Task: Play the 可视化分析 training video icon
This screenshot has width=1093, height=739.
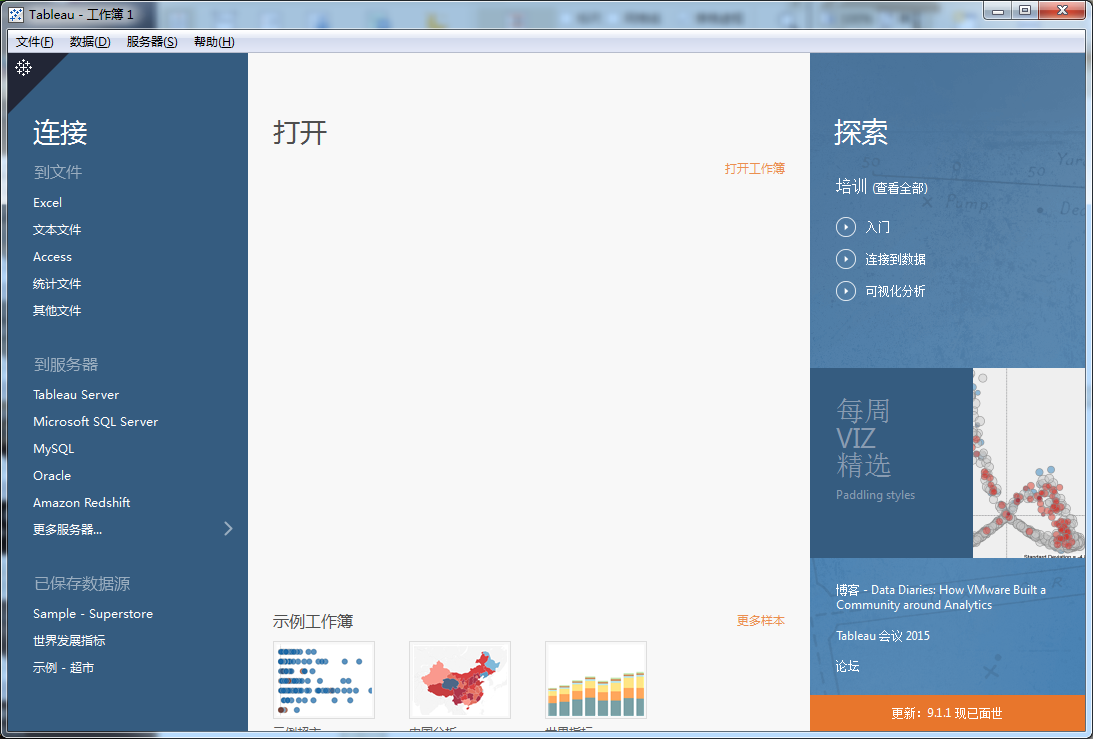Action: click(x=846, y=291)
